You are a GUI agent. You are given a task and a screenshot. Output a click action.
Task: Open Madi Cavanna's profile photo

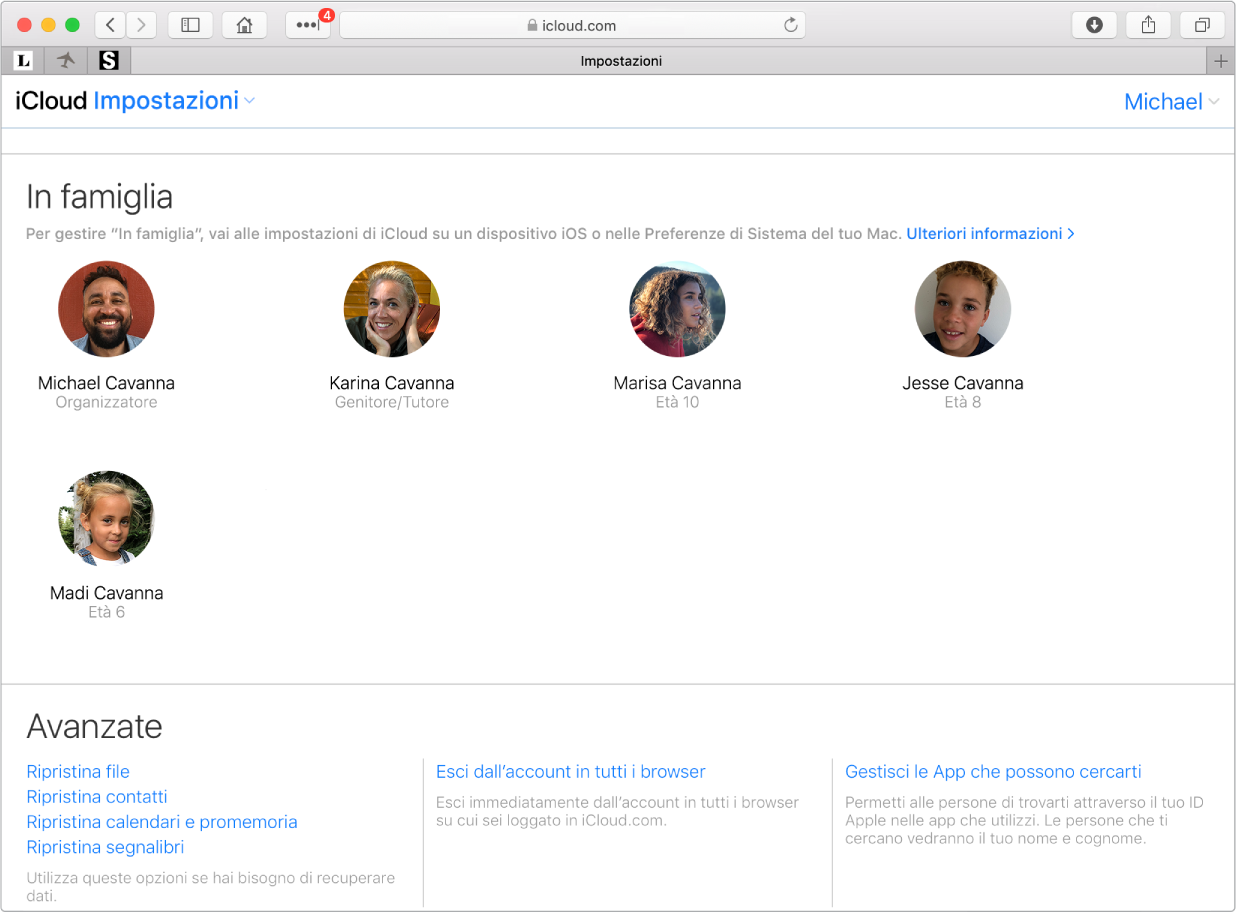pos(106,518)
